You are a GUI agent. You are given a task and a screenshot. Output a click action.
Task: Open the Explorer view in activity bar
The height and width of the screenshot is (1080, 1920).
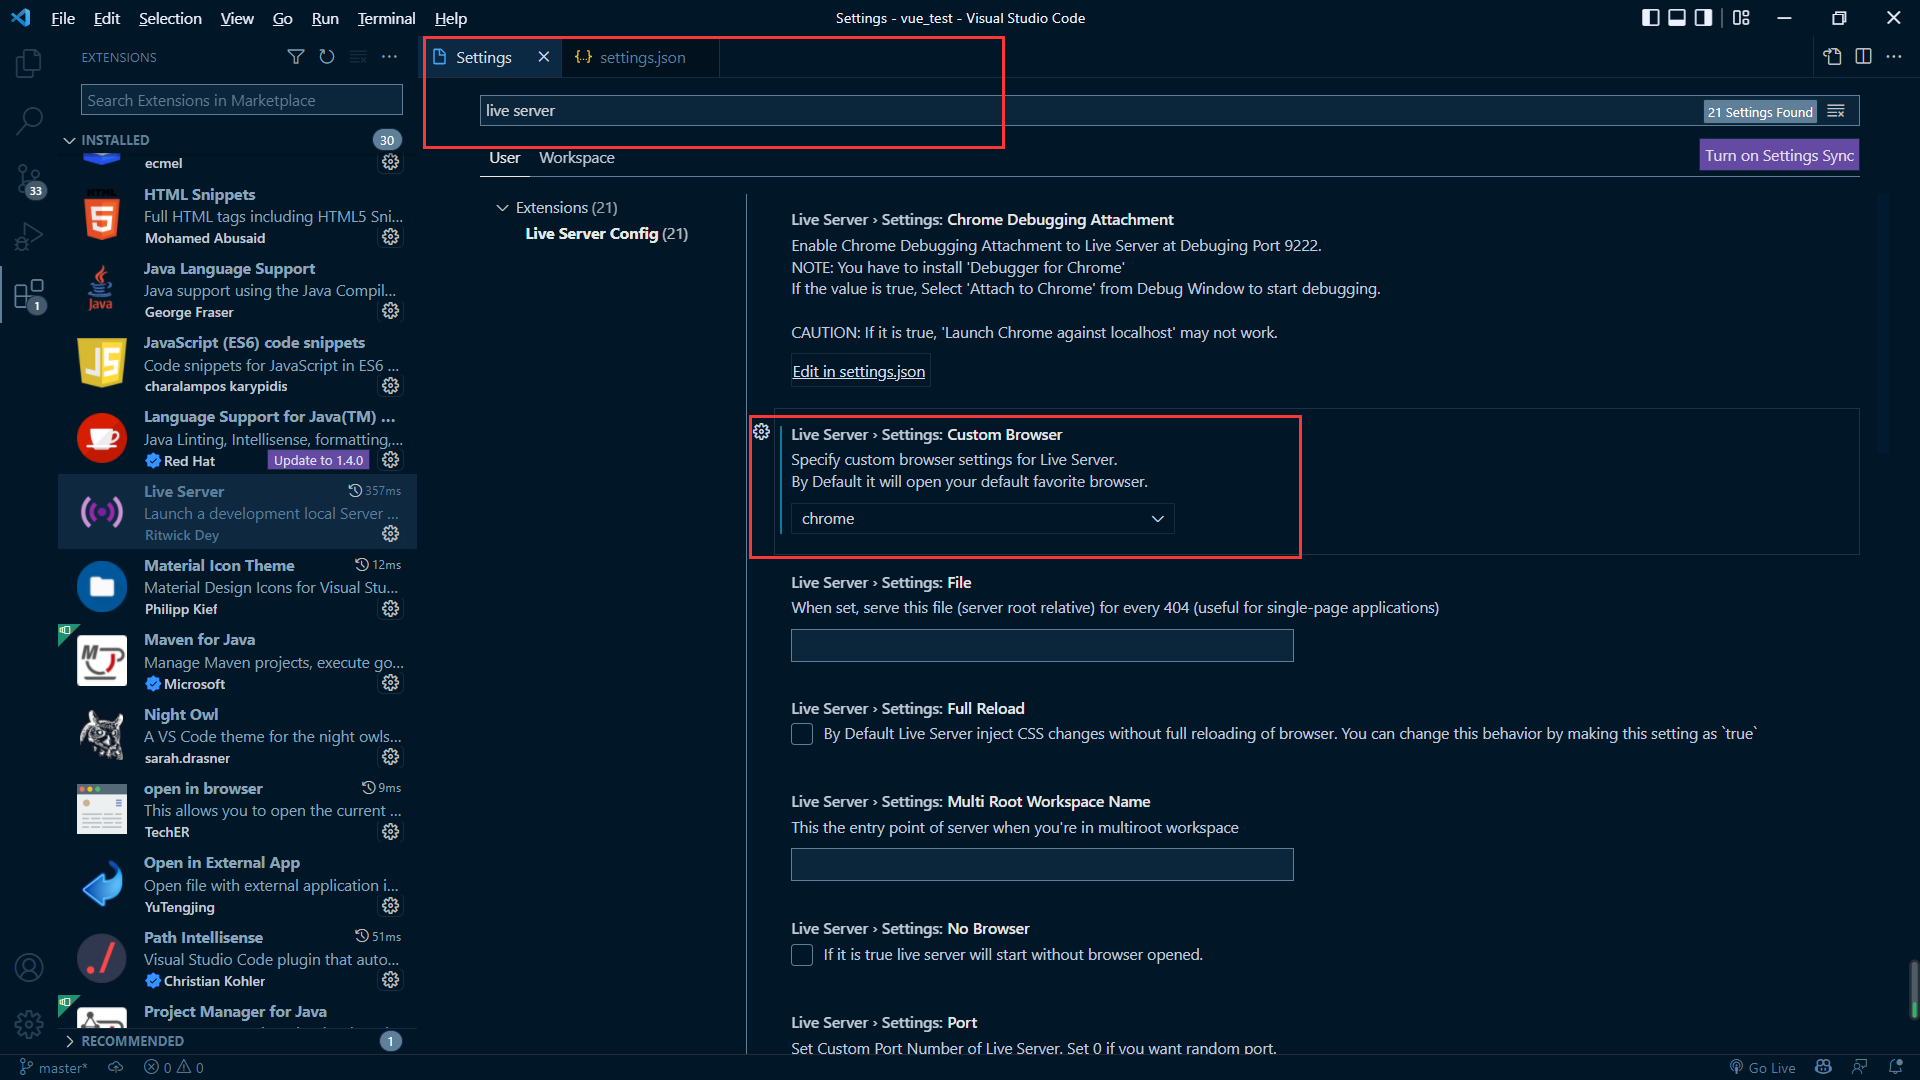coord(29,63)
